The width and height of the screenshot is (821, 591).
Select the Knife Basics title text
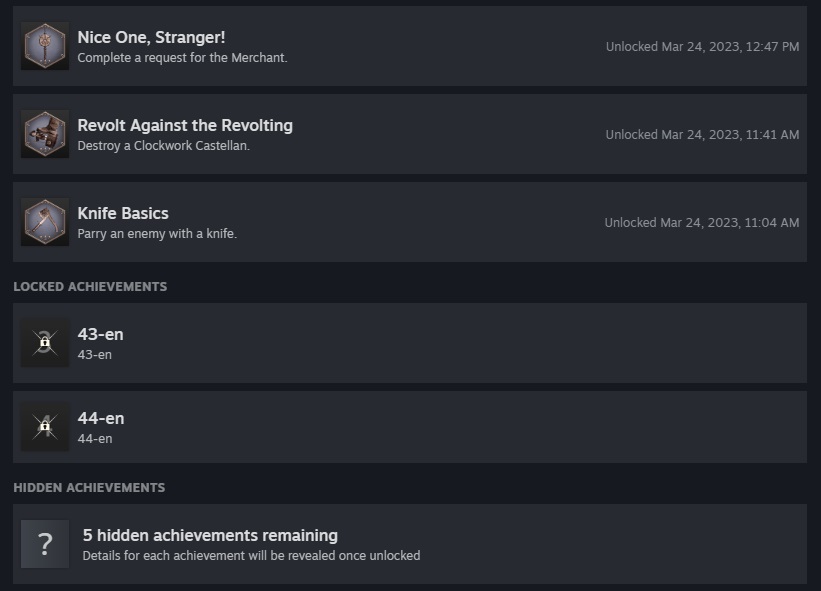point(123,214)
